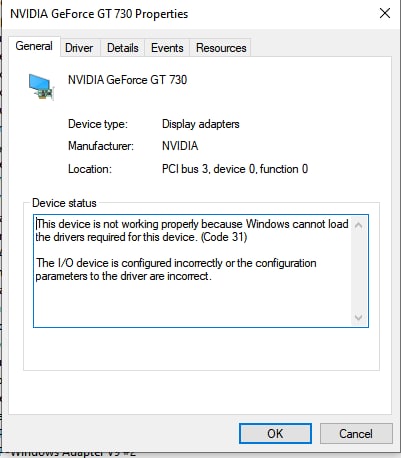
Task: Click the device status scroll up arrow
Action: click(x=359, y=226)
